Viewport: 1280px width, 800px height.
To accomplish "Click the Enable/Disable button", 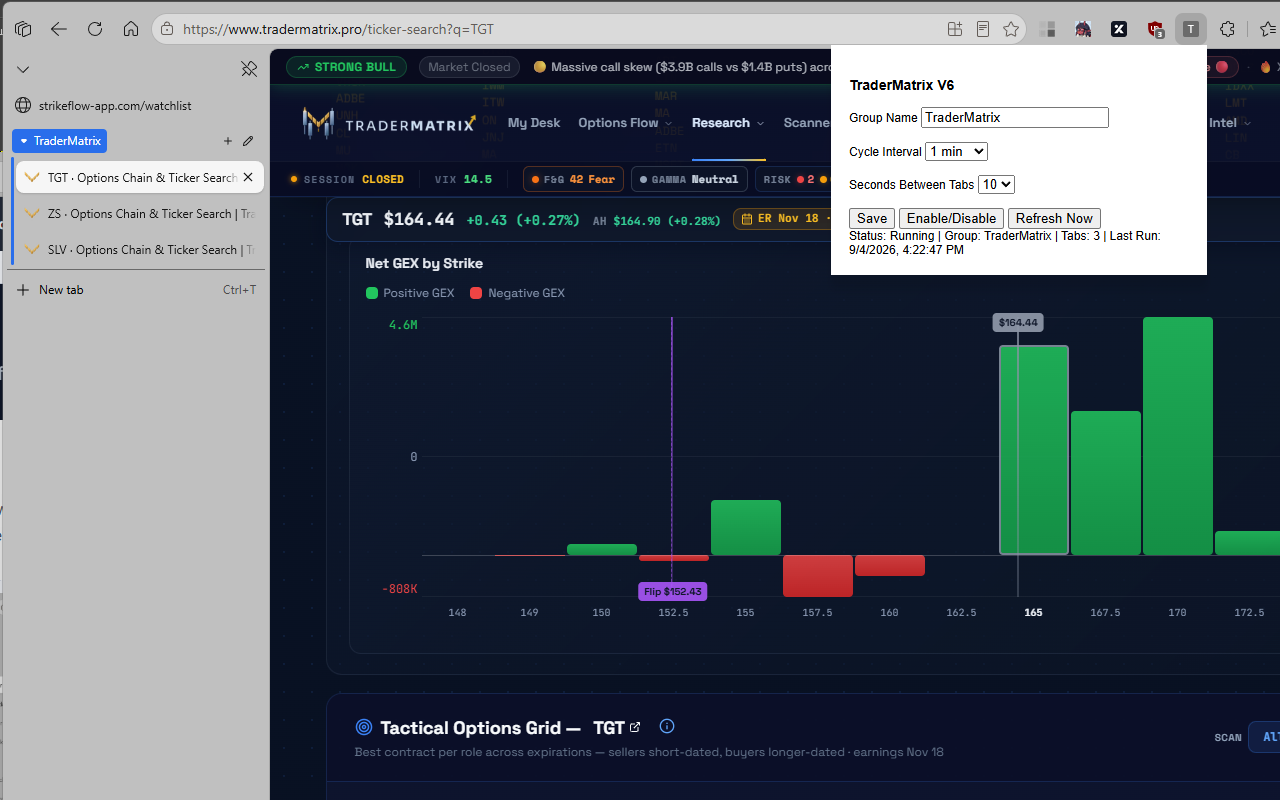I will (x=951, y=218).
